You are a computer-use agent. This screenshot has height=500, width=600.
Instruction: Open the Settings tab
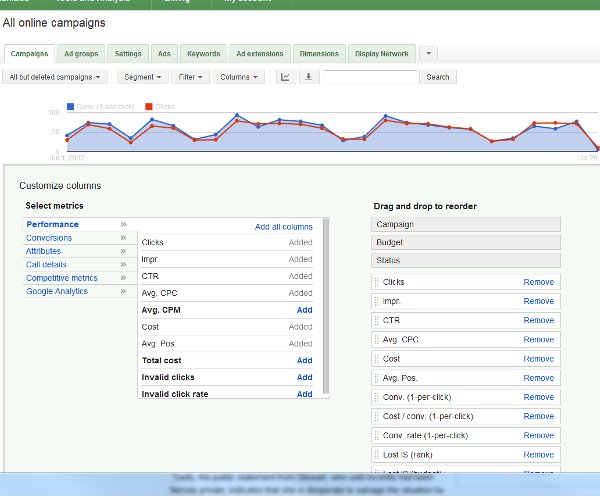pos(128,54)
